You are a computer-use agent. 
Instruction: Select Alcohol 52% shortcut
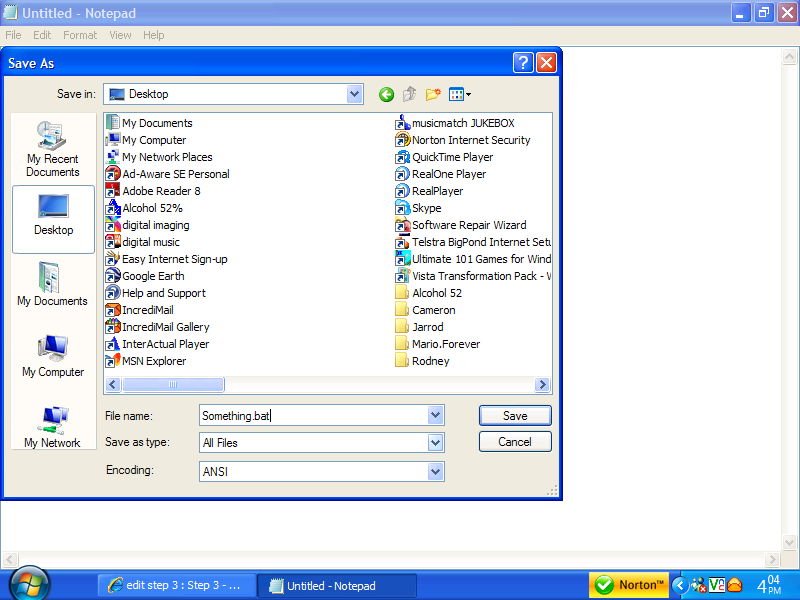(x=144, y=208)
